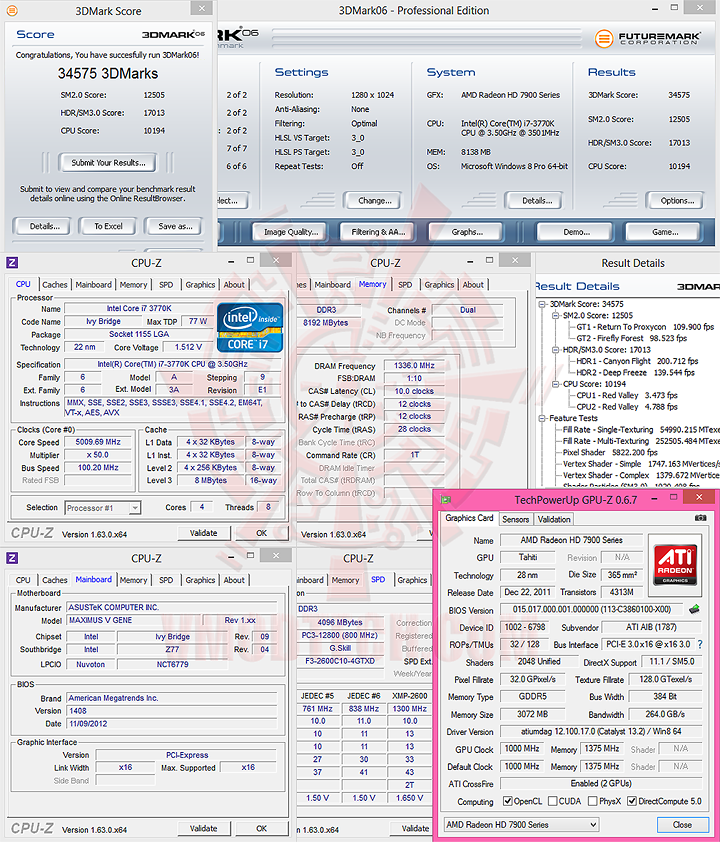Viewport: 720px width, 842px height.
Task: Click OK in the Mainboard CPU-Z window
Action: [261, 828]
